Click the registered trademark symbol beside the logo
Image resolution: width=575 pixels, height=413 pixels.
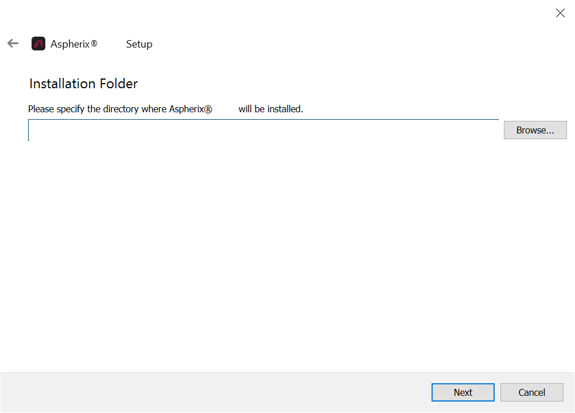[94, 44]
